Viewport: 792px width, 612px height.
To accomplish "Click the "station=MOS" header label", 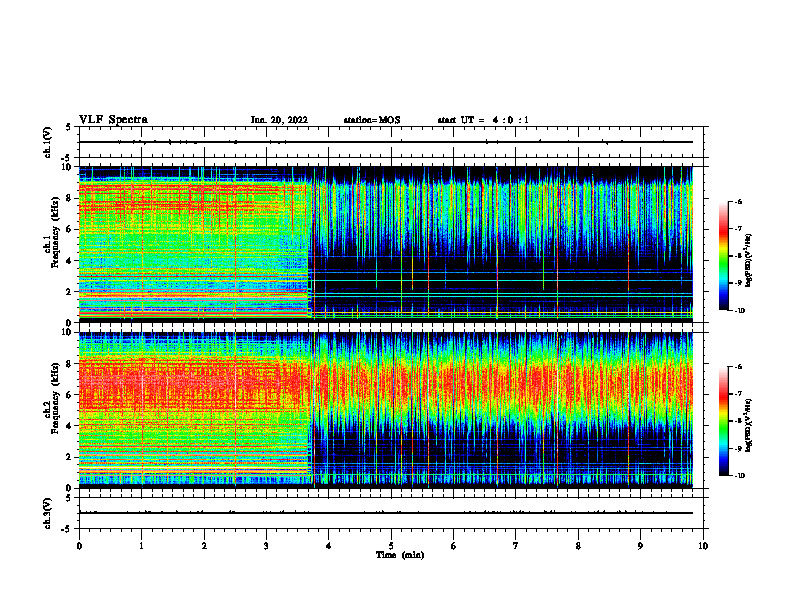I will pos(372,120).
